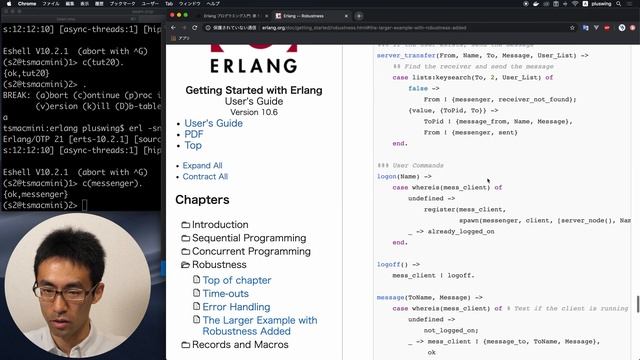Viewport: 640px width, 360px height.
Task: Click the webcam video thumbnail
Action: coord(78,286)
